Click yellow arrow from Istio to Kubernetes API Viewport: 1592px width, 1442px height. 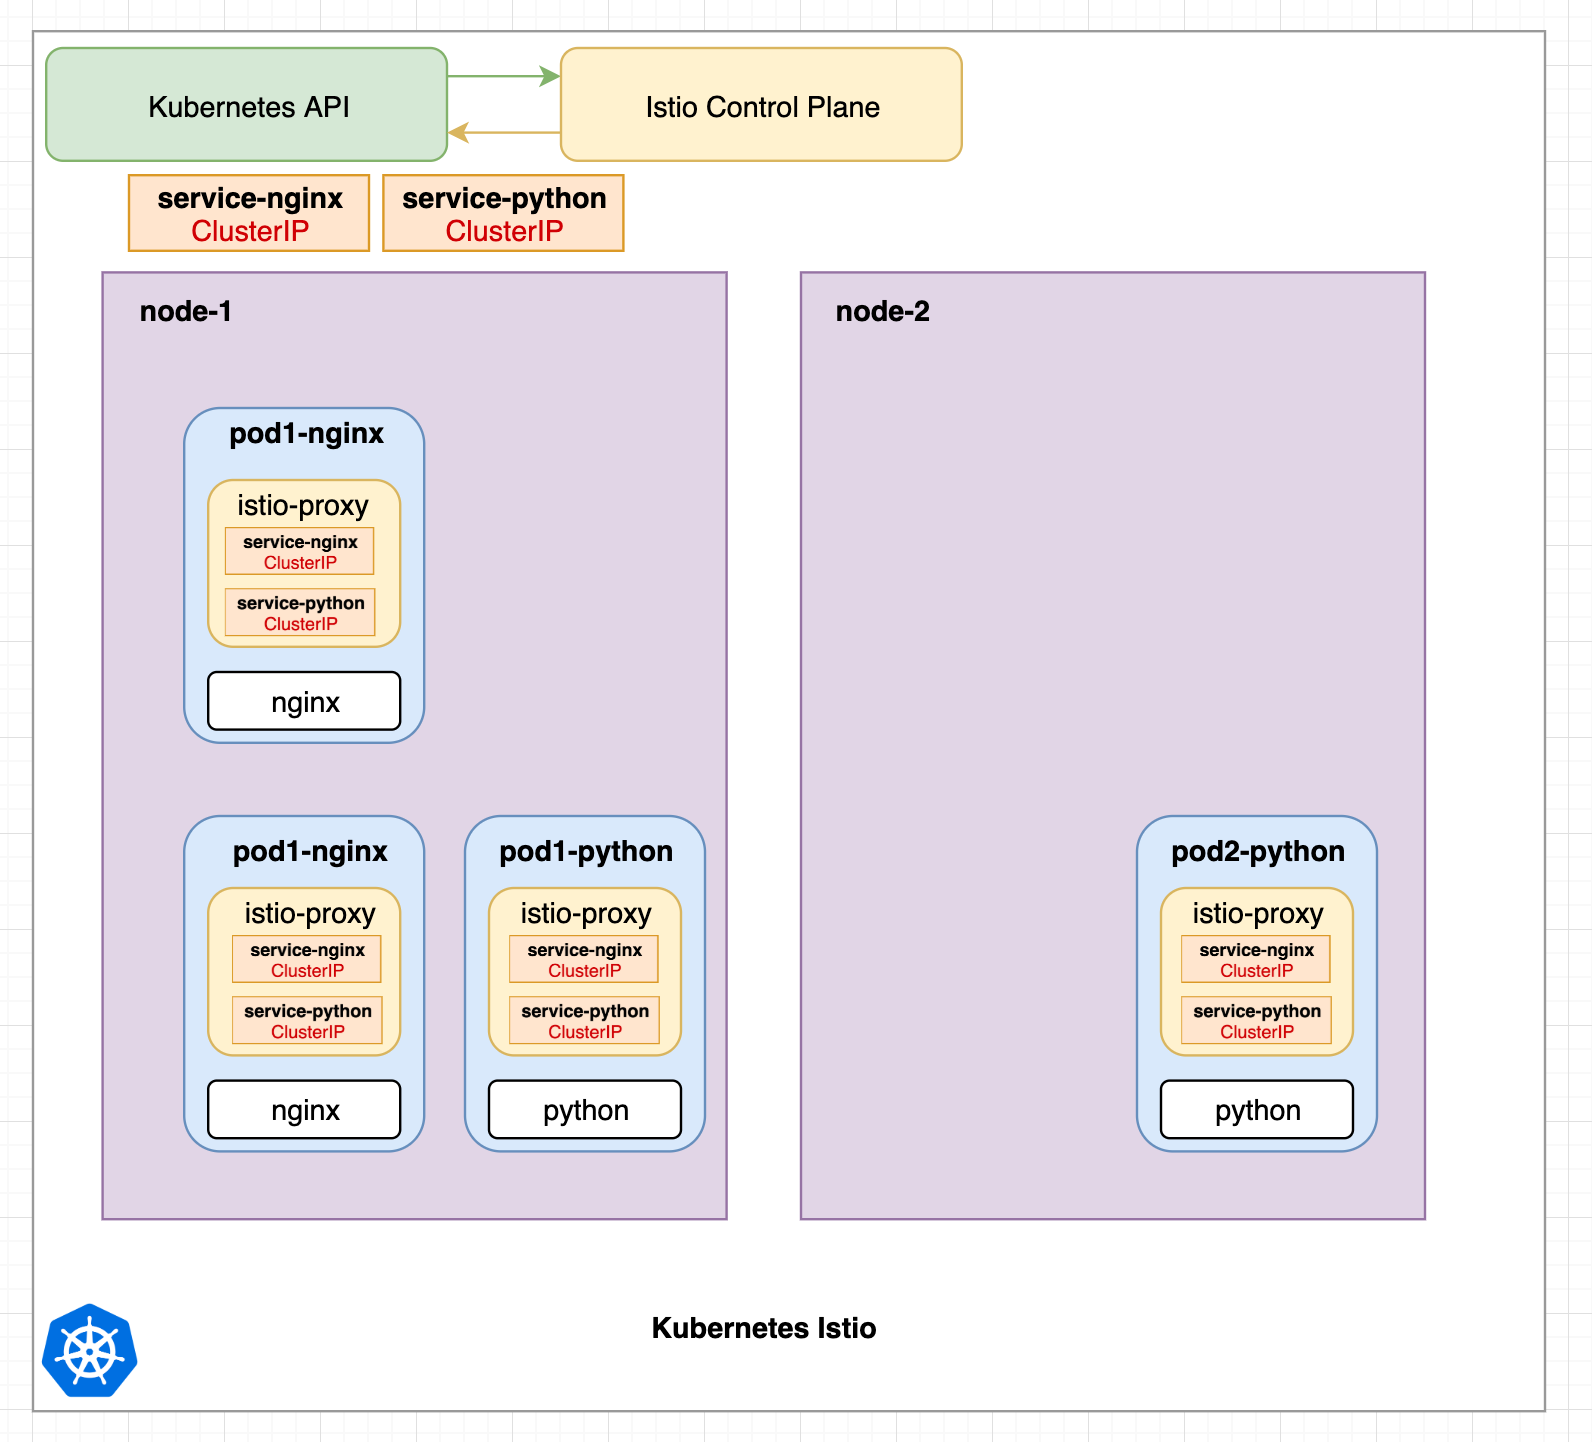click(503, 132)
